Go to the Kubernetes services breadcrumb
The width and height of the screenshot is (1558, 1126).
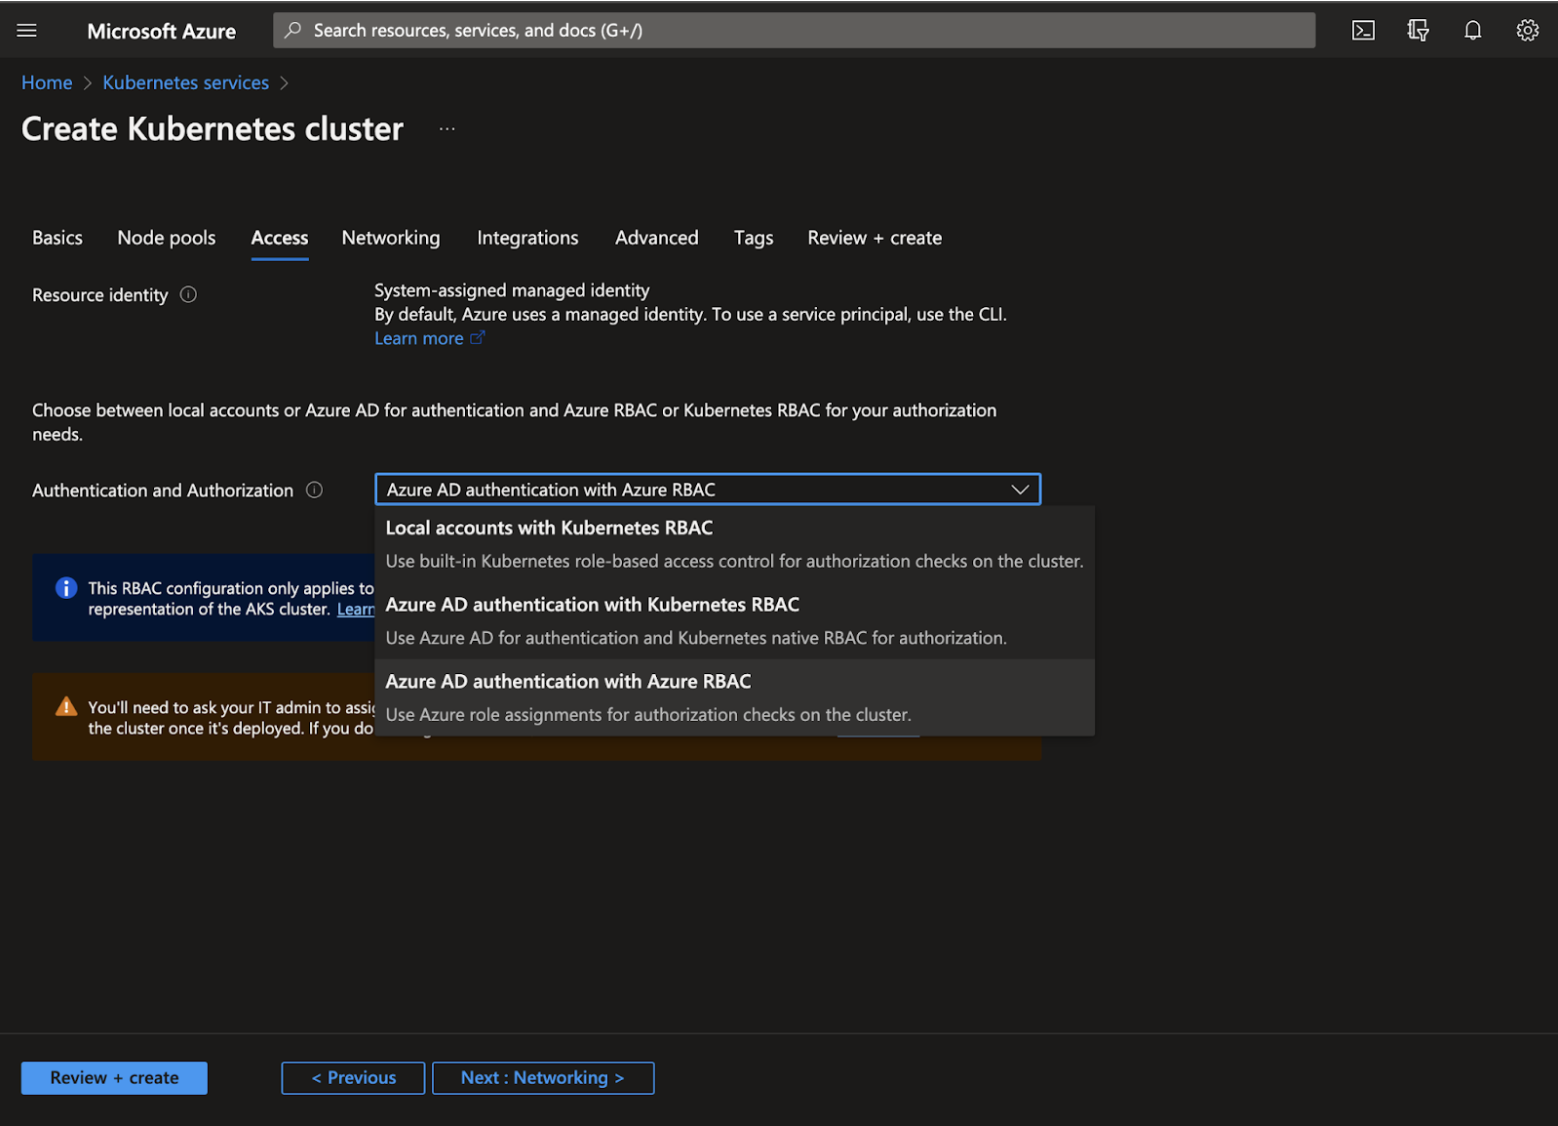pos(186,83)
